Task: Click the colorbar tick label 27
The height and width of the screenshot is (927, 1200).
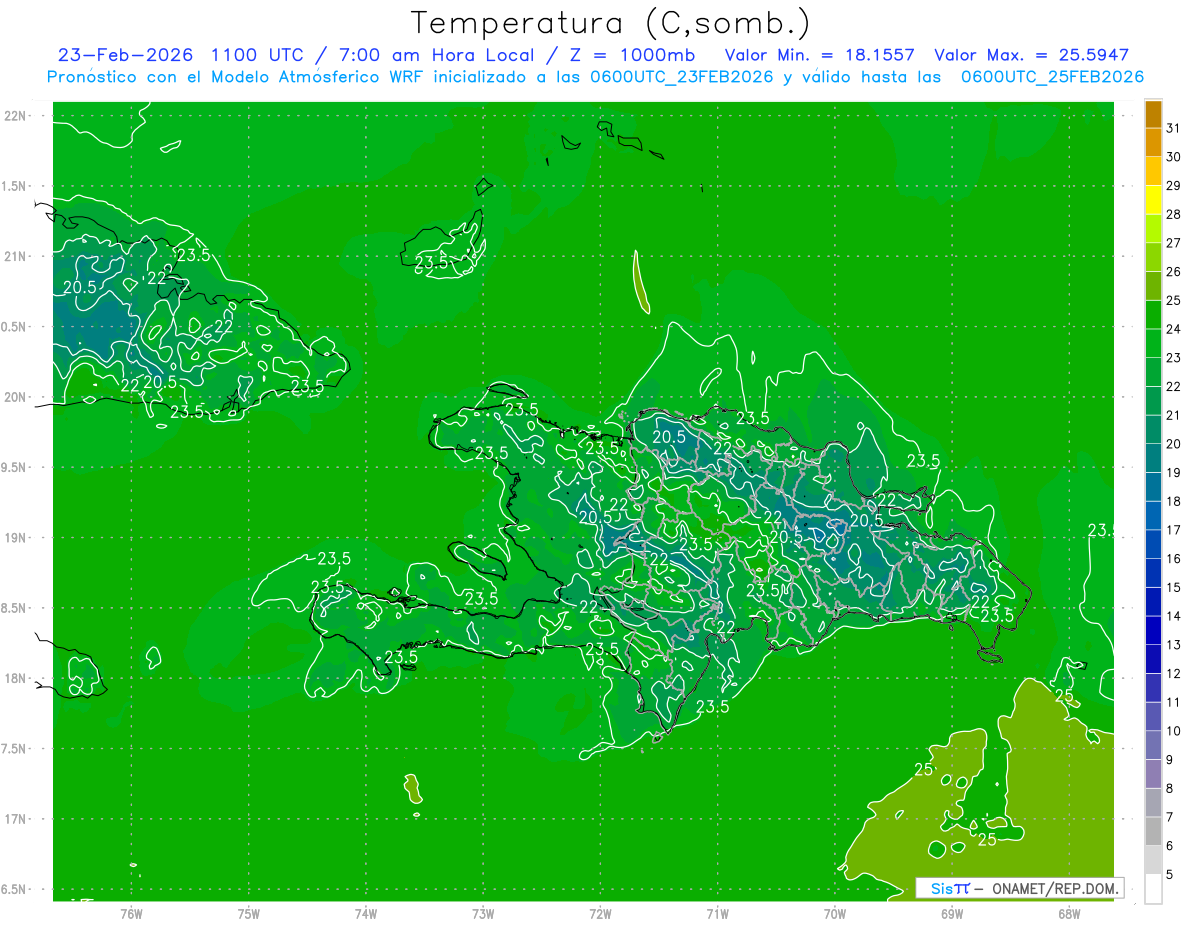Action: pyautogui.click(x=1174, y=243)
